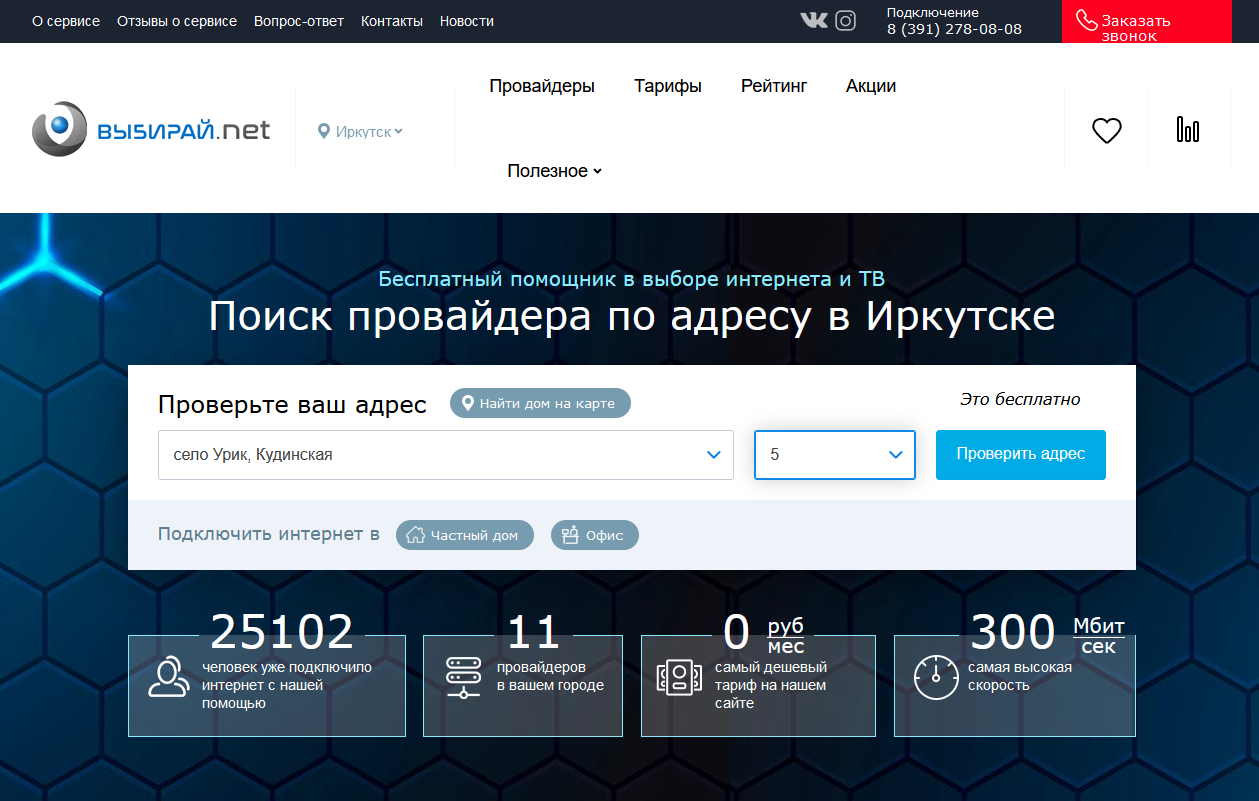Click Найти дом на карте button
1259x801 pixels.
pyautogui.click(x=540, y=404)
